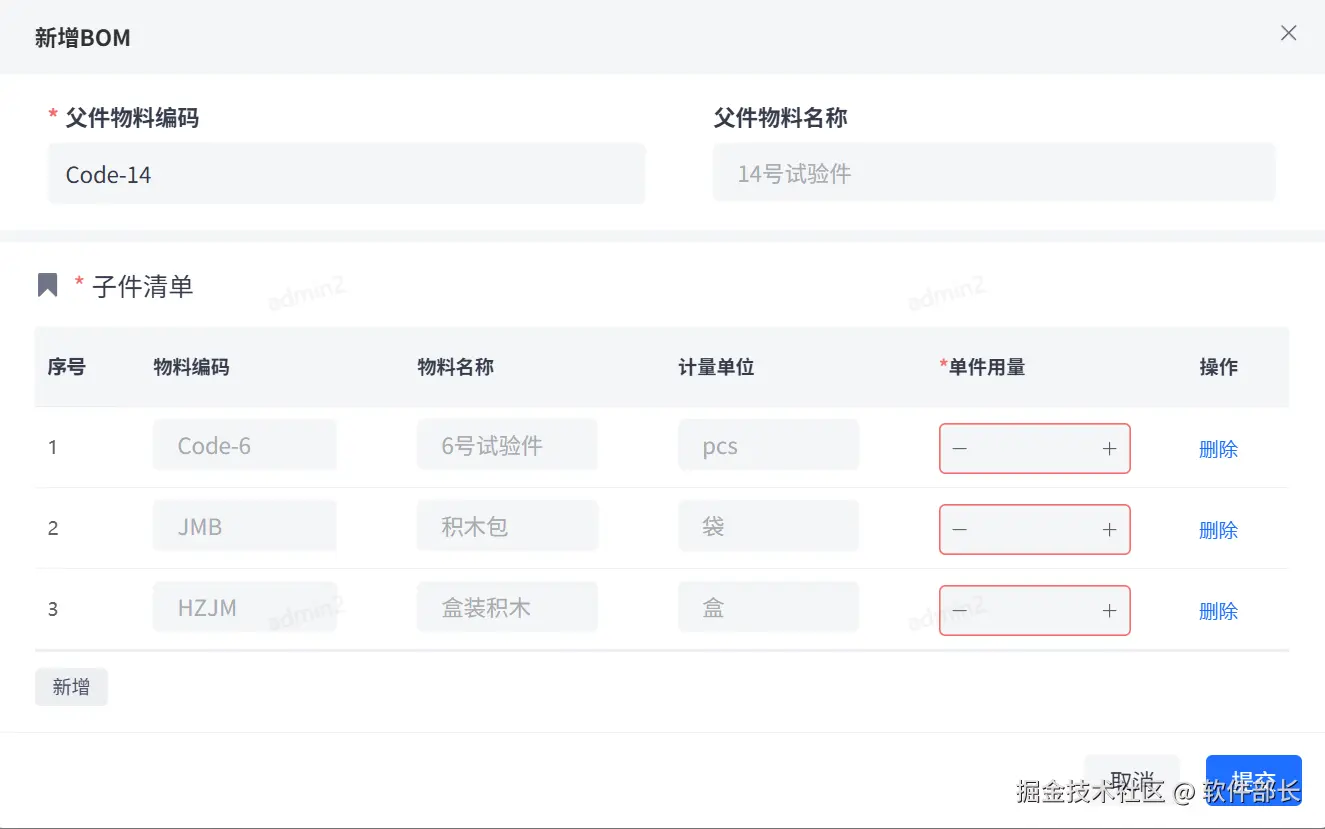
Task: Increase 单件用量 for the JMB row
Action: tap(1109, 530)
